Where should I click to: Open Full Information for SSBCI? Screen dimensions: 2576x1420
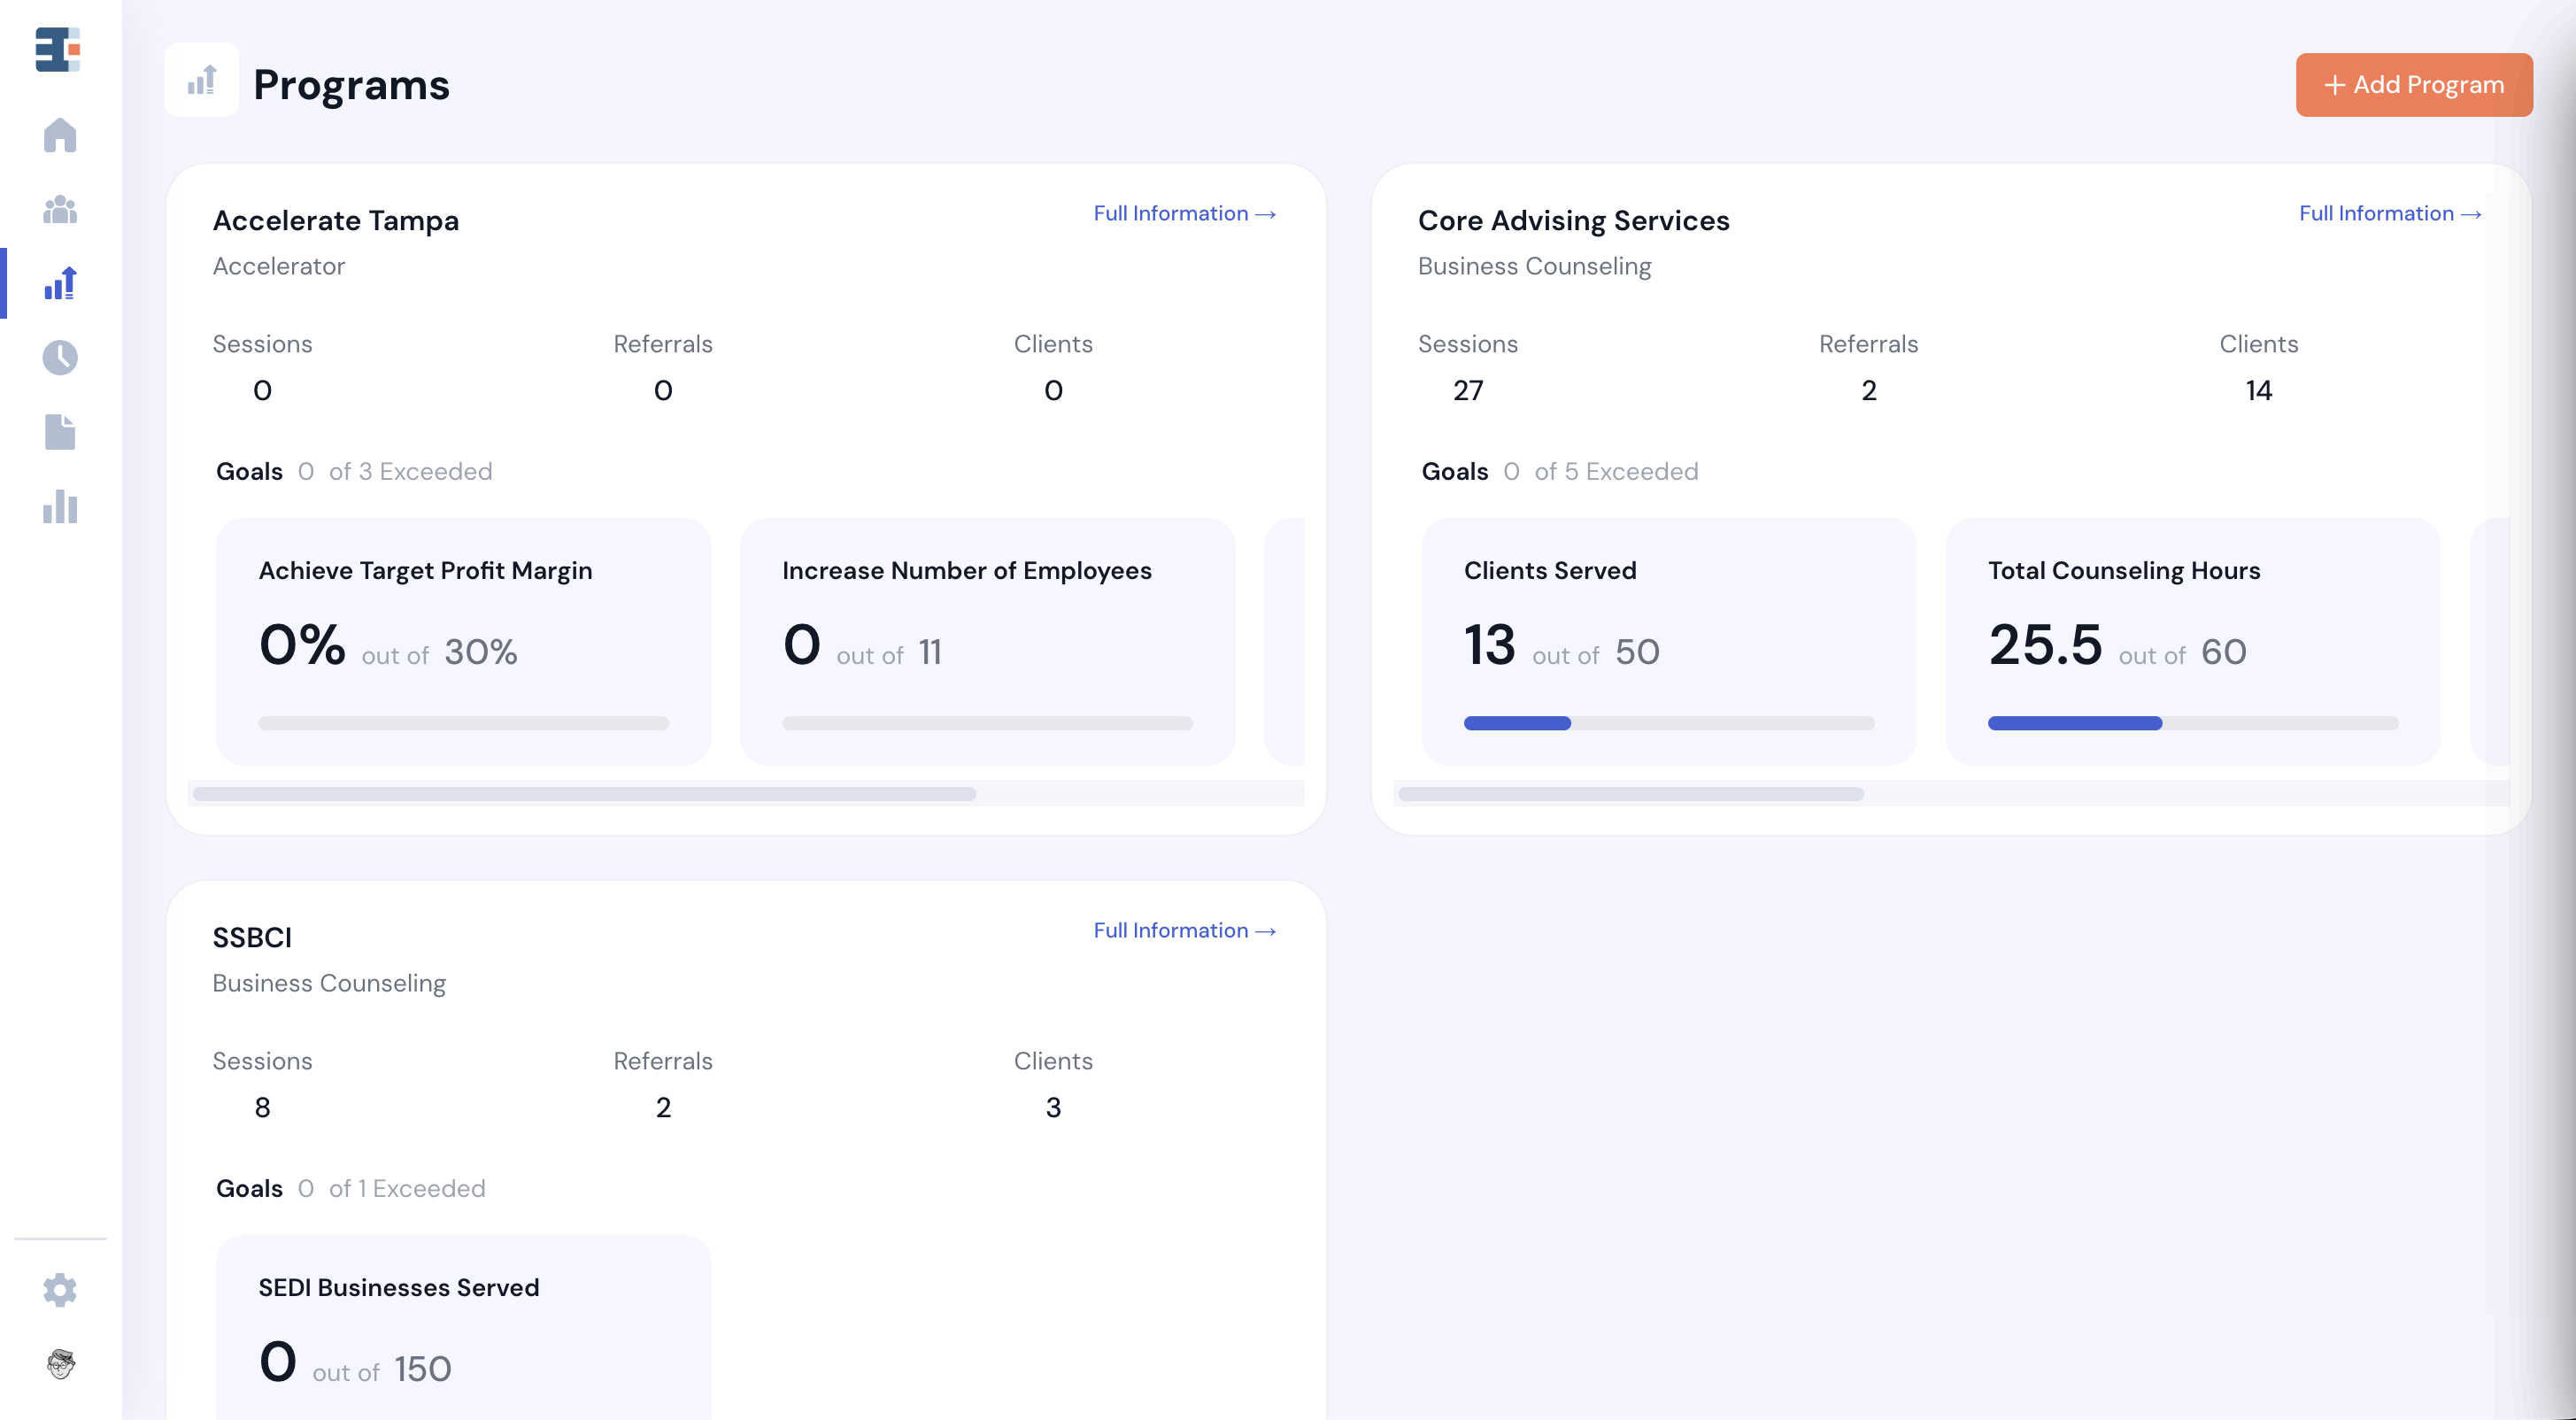pyautogui.click(x=1184, y=931)
